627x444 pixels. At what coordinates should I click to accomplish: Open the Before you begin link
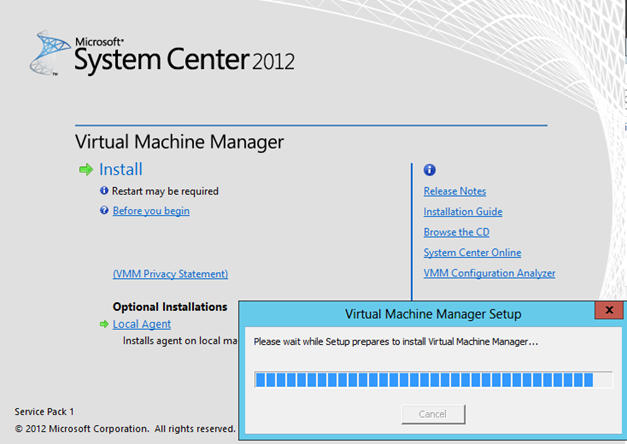[x=151, y=211]
